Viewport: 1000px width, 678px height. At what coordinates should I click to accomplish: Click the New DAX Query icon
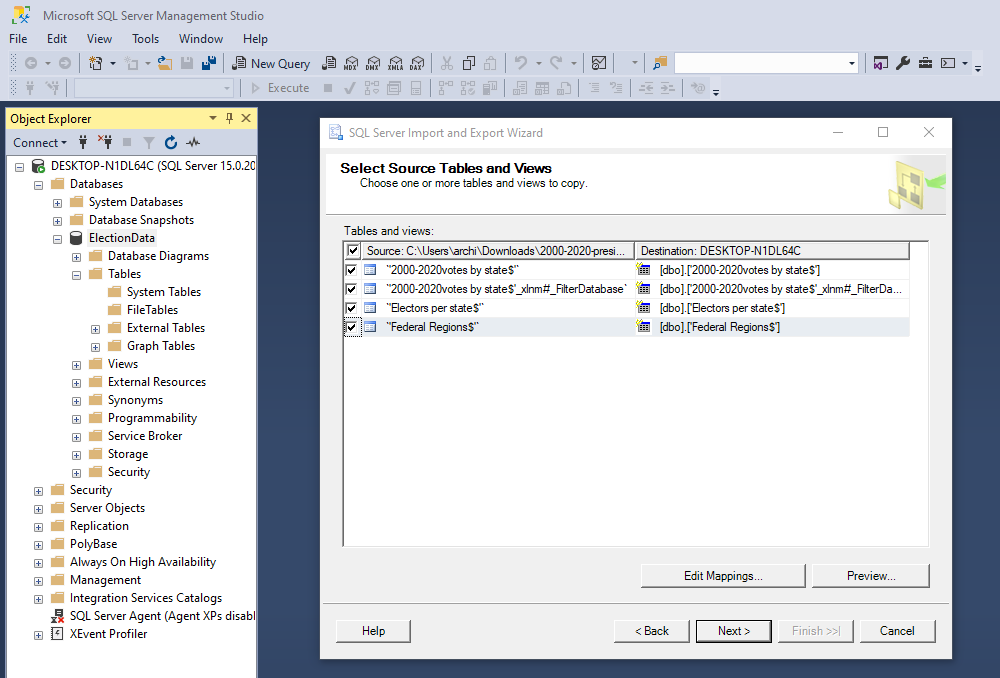pyautogui.click(x=418, y=62)
